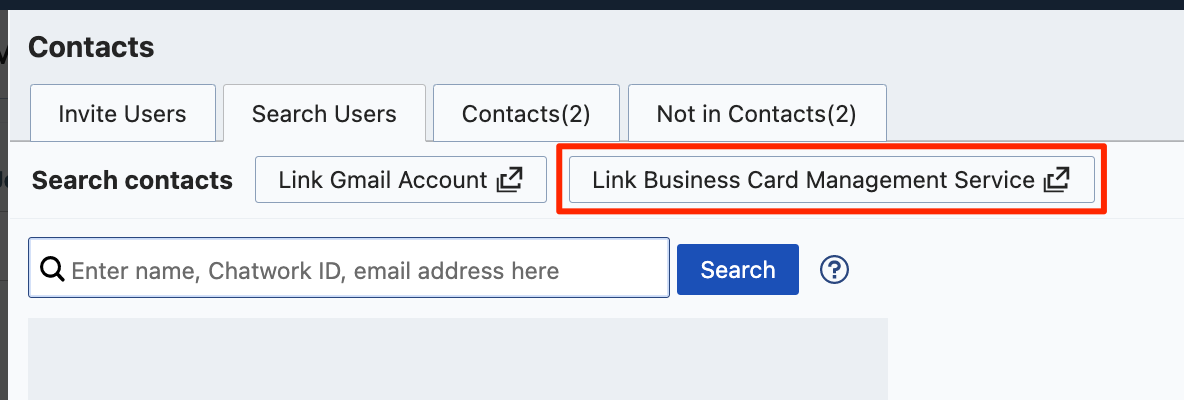Select the Contacts(2) tab
This screenshot has width=1184, height=400.
tap(526, 113)
